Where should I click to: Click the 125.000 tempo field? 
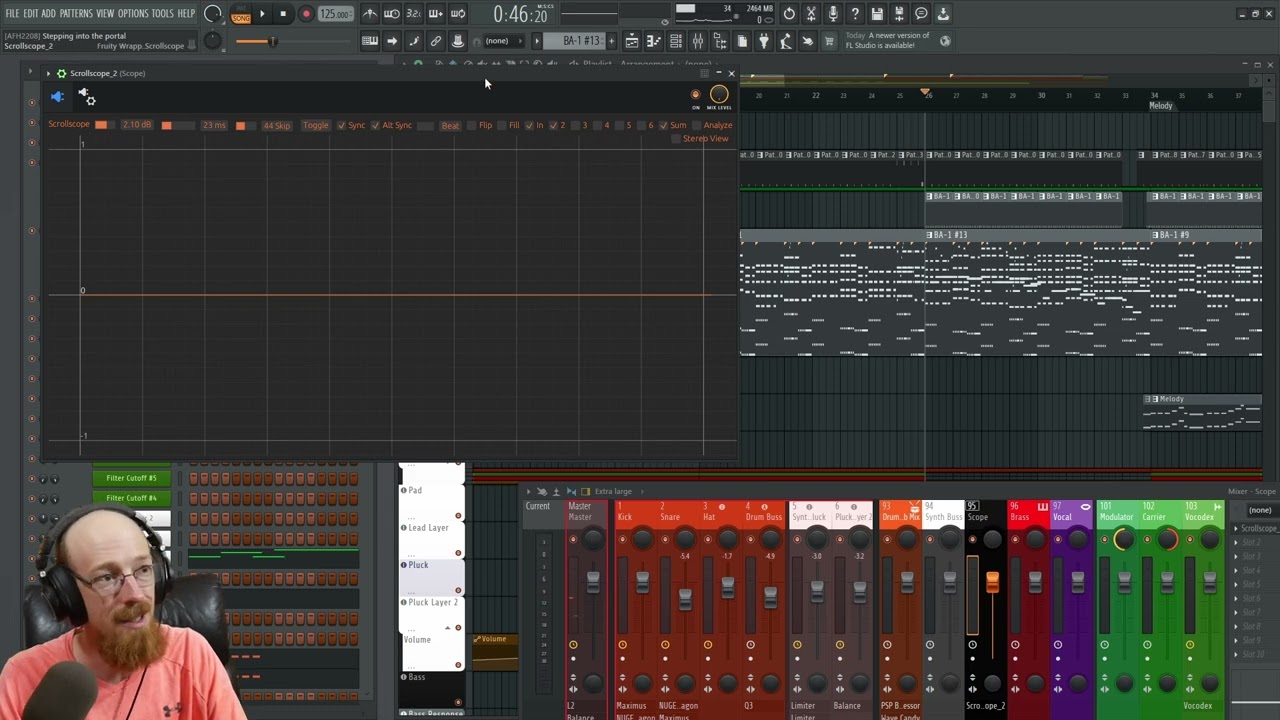point(335,14)
